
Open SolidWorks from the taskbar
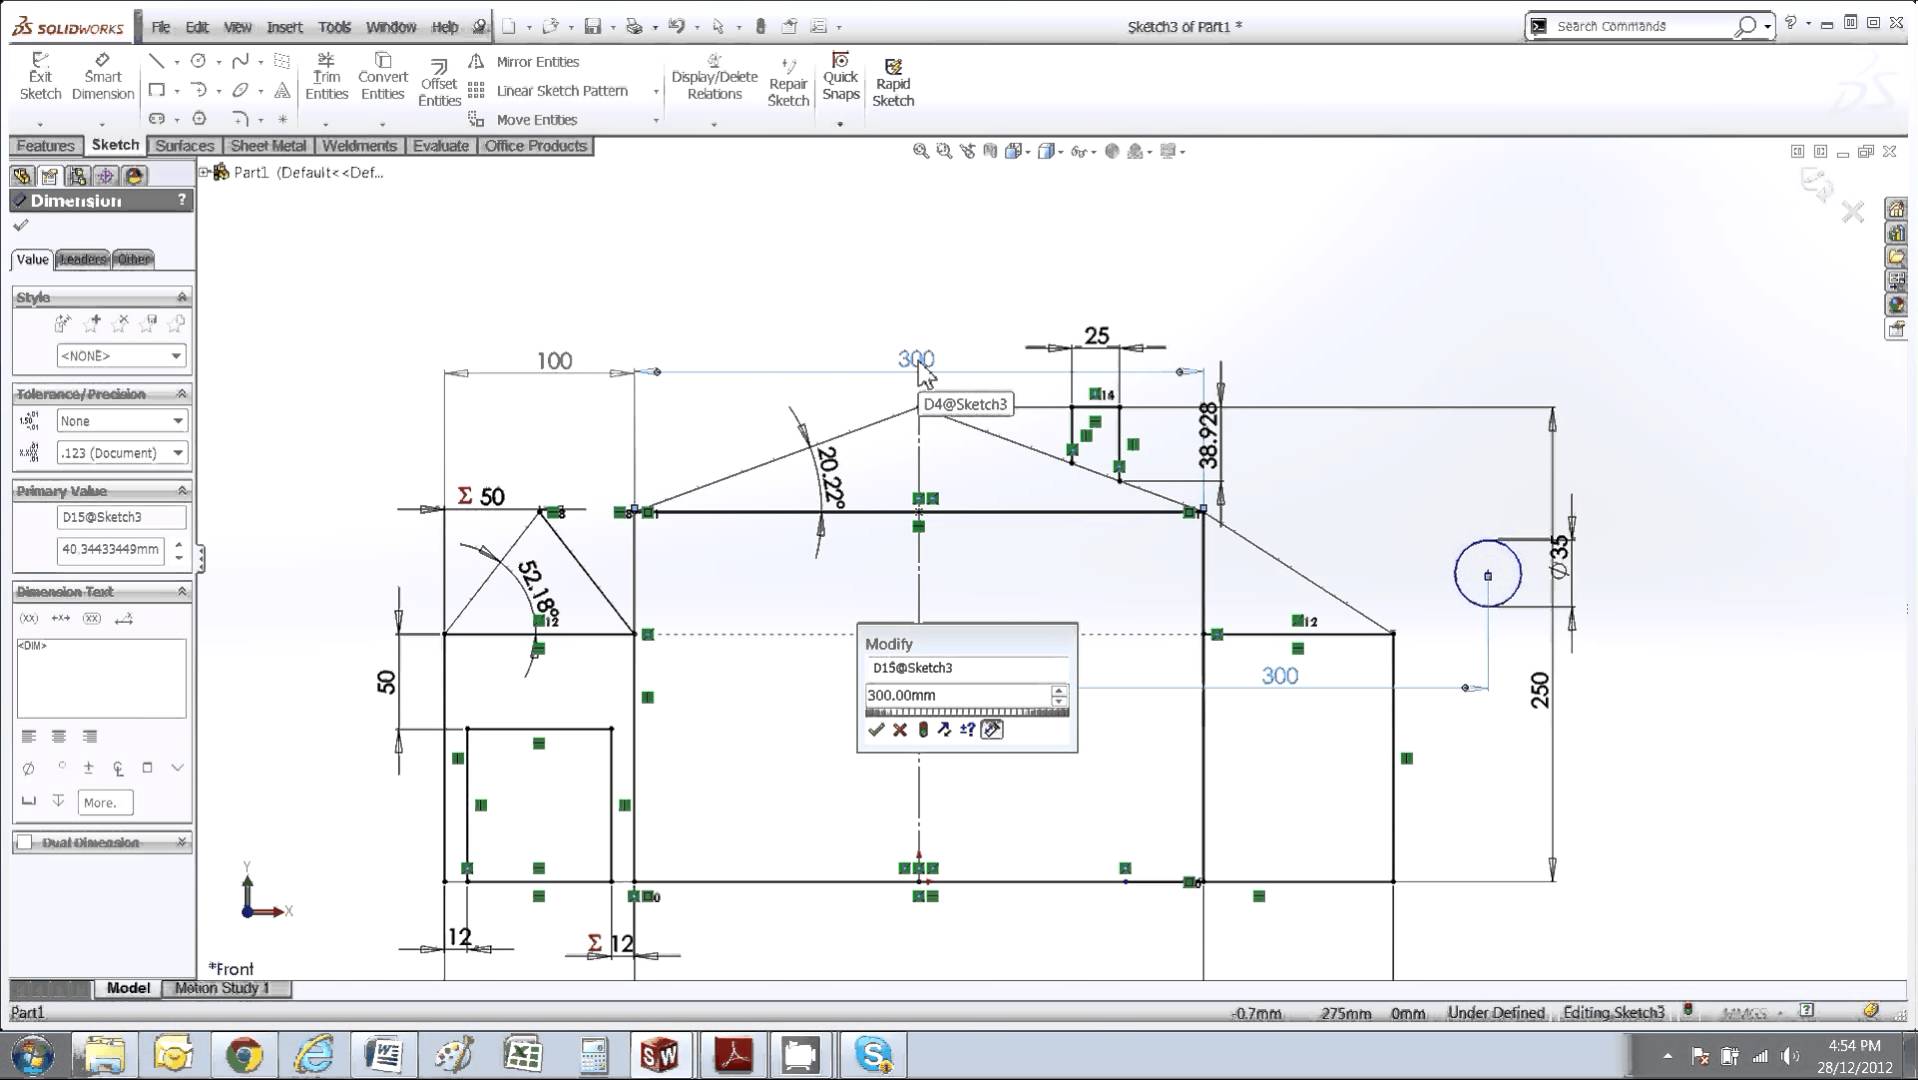coord(661,1054)
